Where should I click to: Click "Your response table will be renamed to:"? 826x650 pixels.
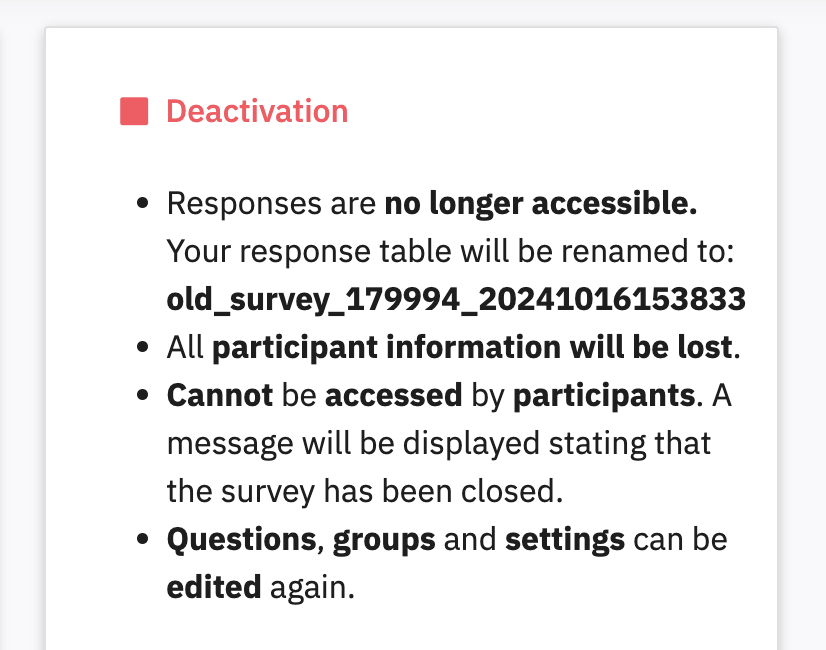tap(451, 252)
